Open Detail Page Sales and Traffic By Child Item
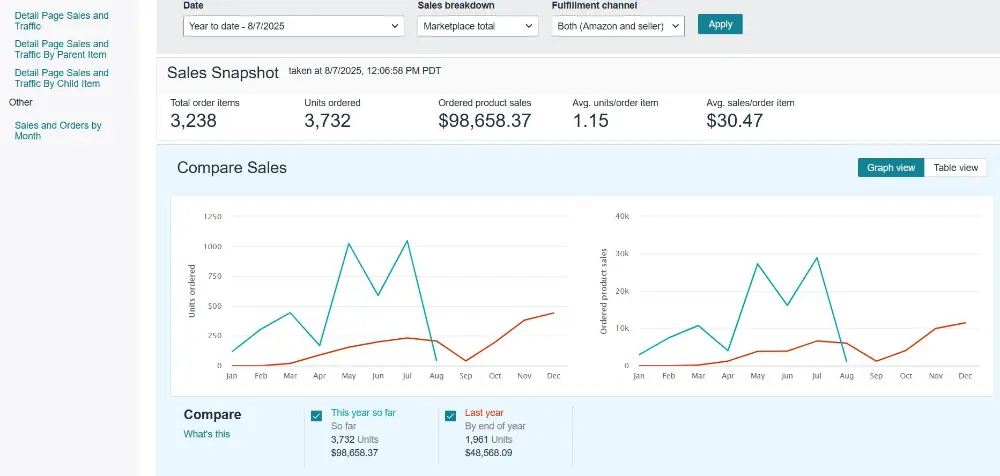The width and height of the screenshot is (1000, 476). tap(61, 78)
